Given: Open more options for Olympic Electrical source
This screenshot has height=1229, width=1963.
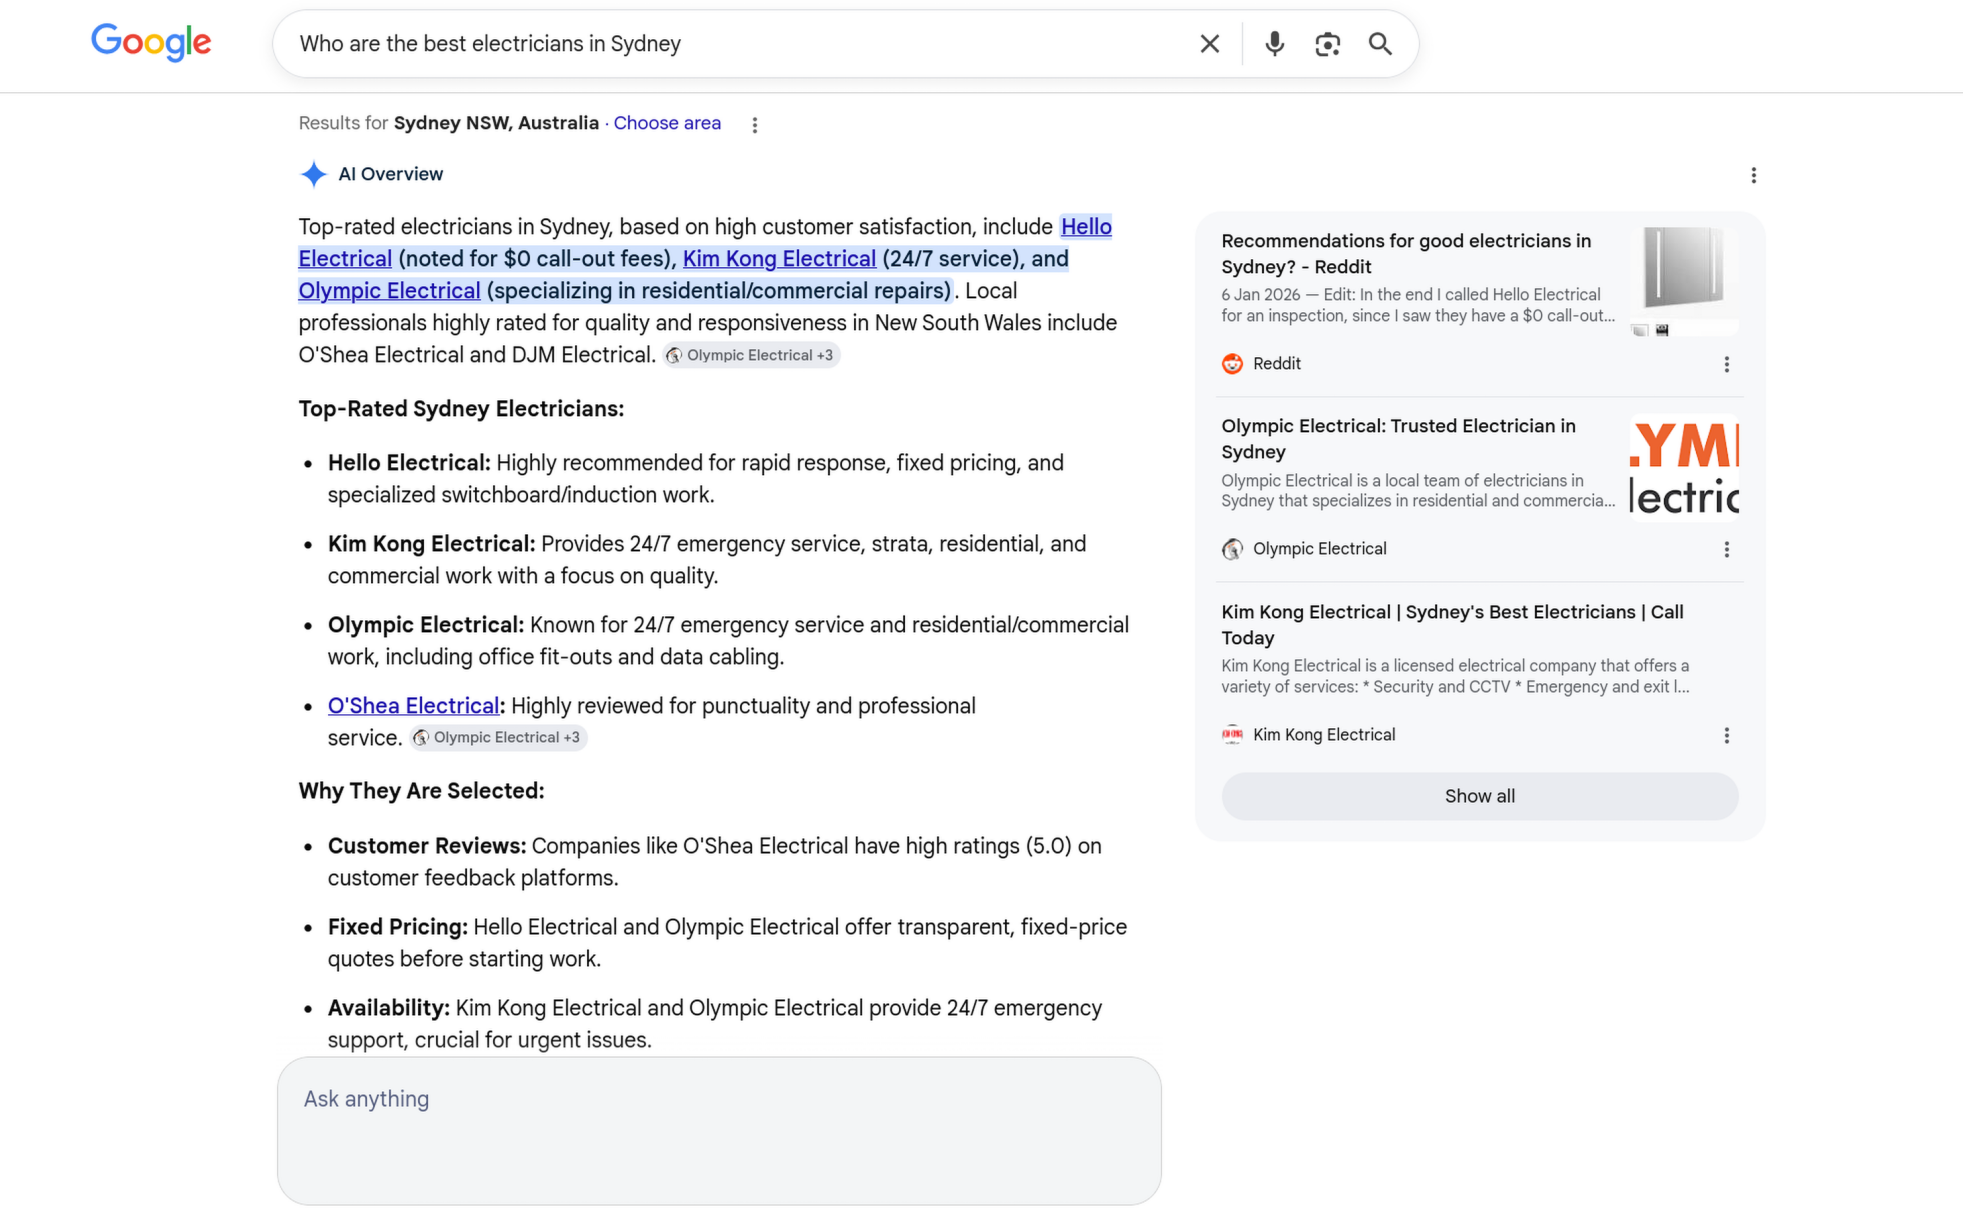Looking at the screenshot, I should pyautogui.click(x=1726, y=549).
